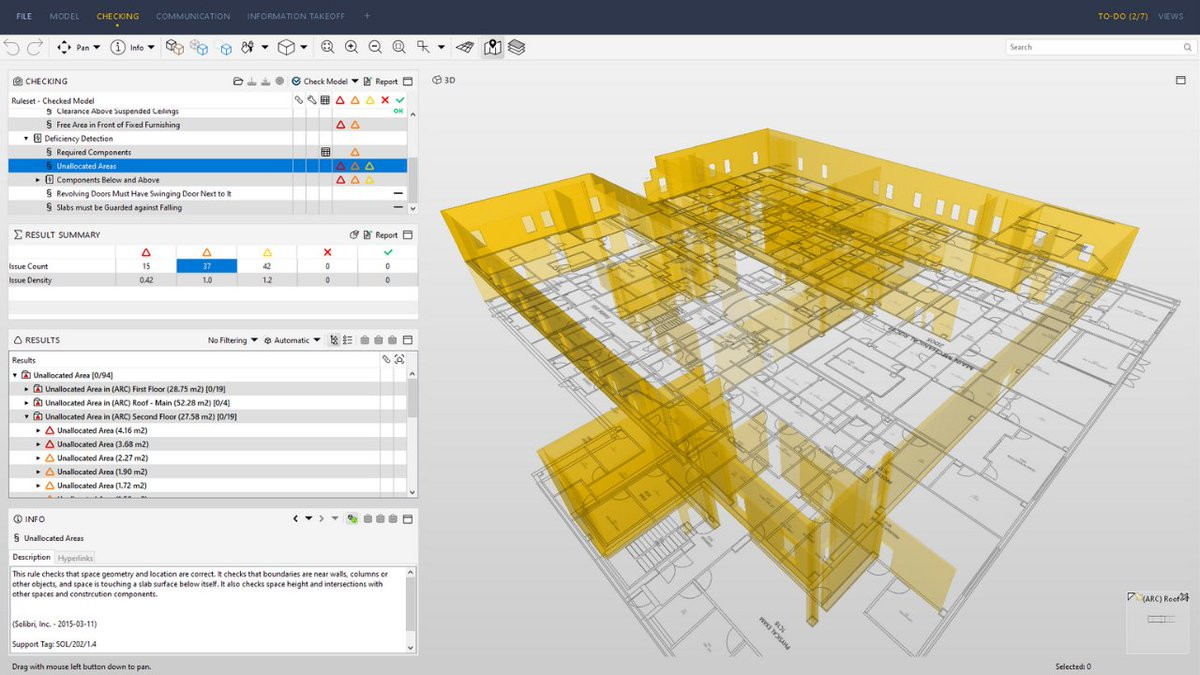This screenshot has height=675, width=1200.
Task: Toggle the floor plan map view on the toolbar
Action: pyautogui.click(x=492, y=46)
